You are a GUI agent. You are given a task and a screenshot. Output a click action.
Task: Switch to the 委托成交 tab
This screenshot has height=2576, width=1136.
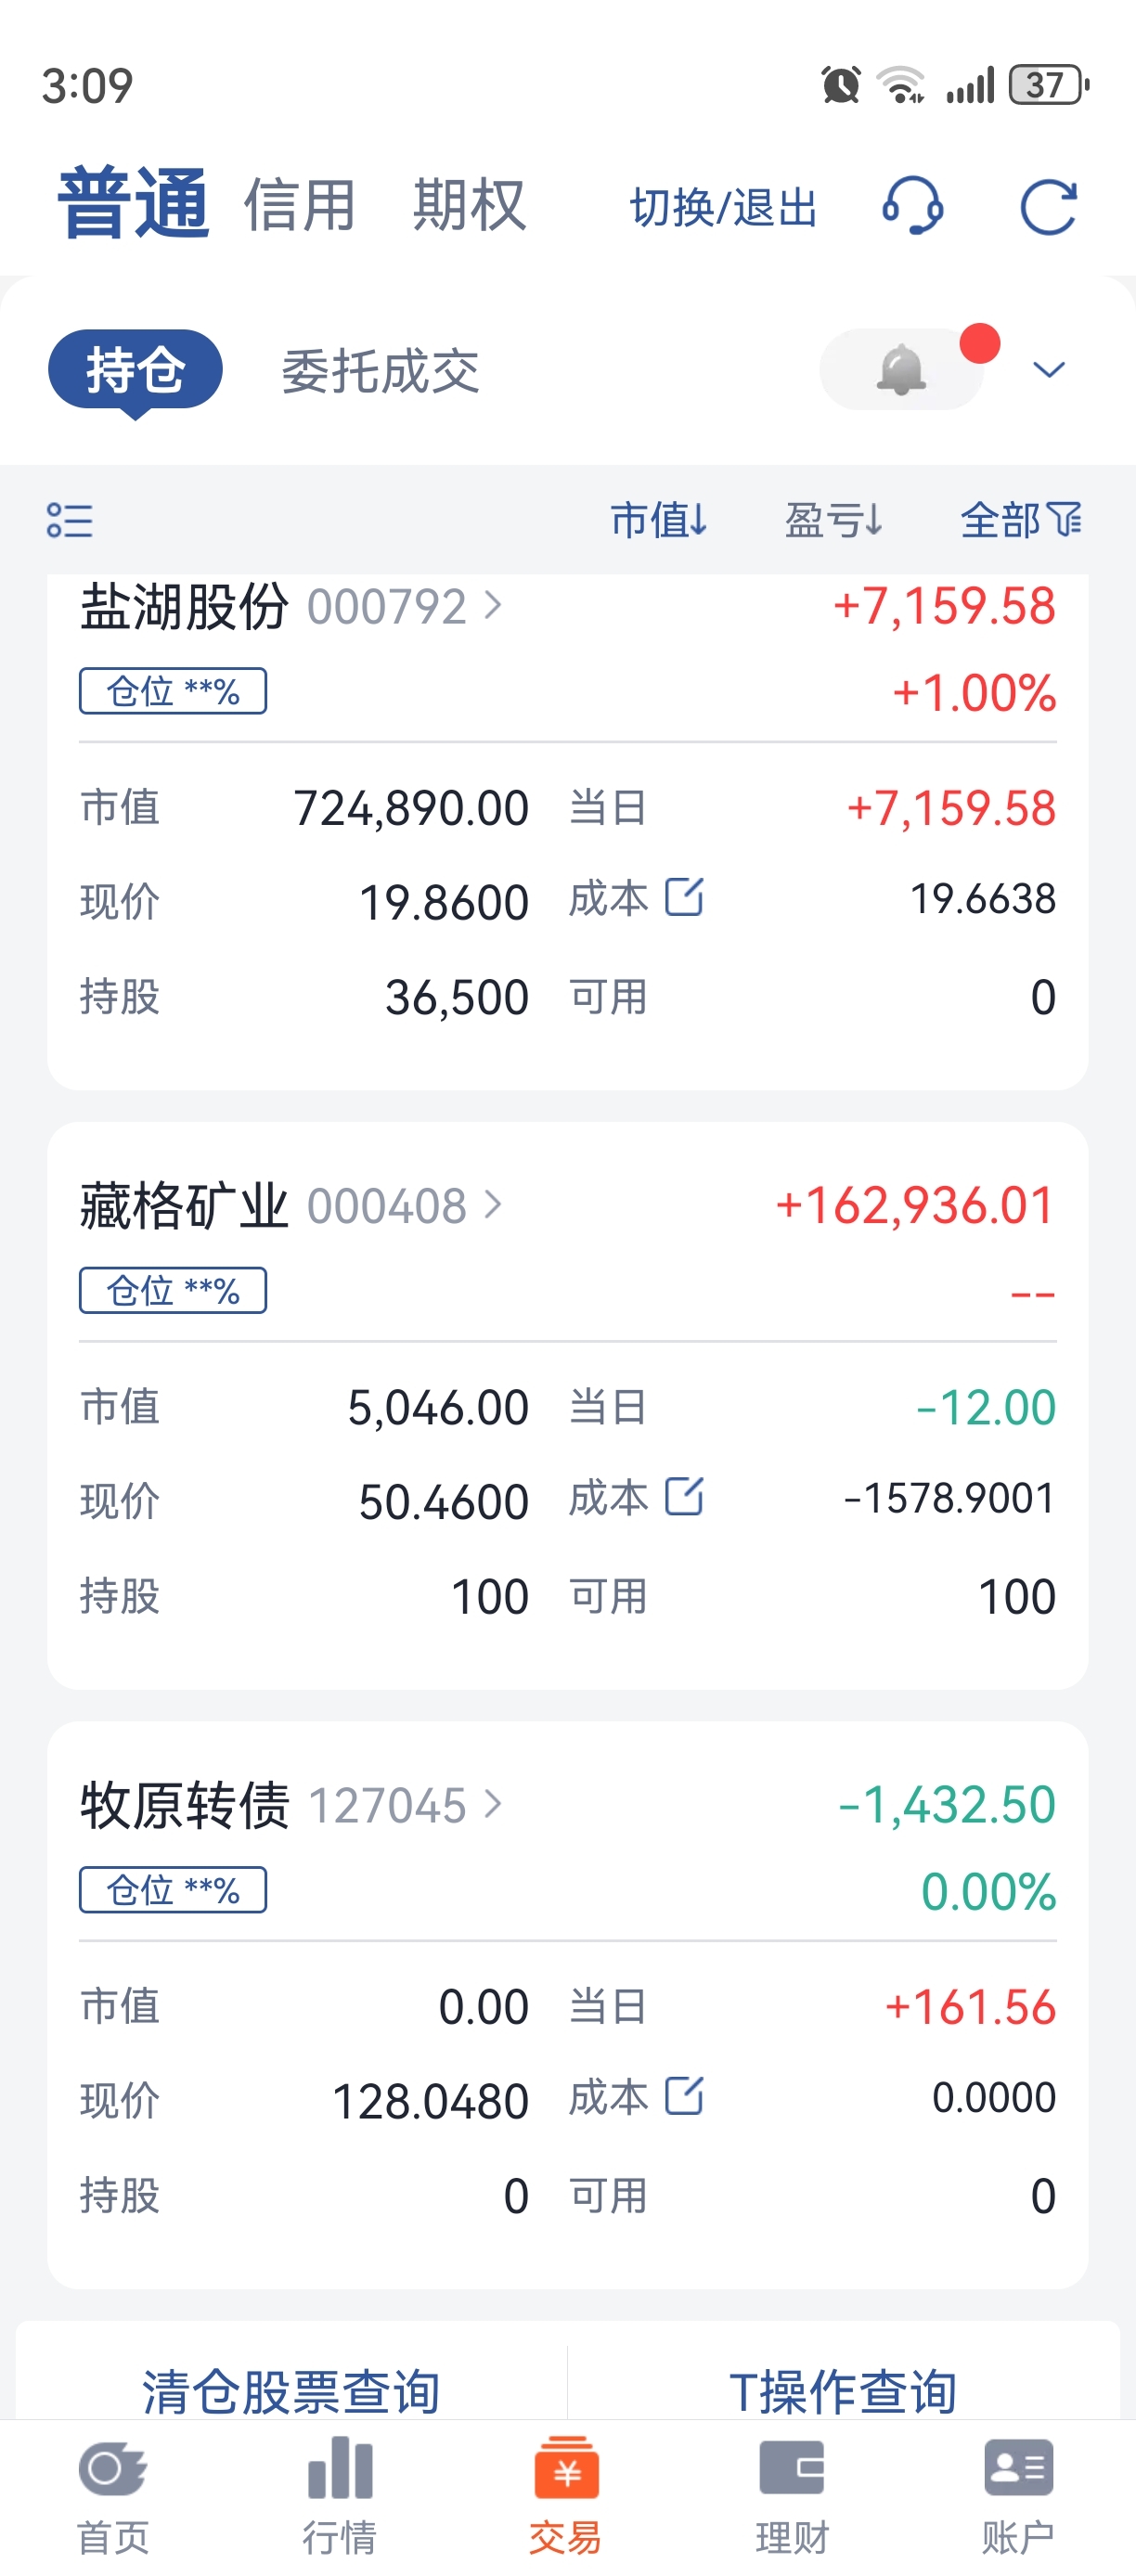click(x=381, y=371)
